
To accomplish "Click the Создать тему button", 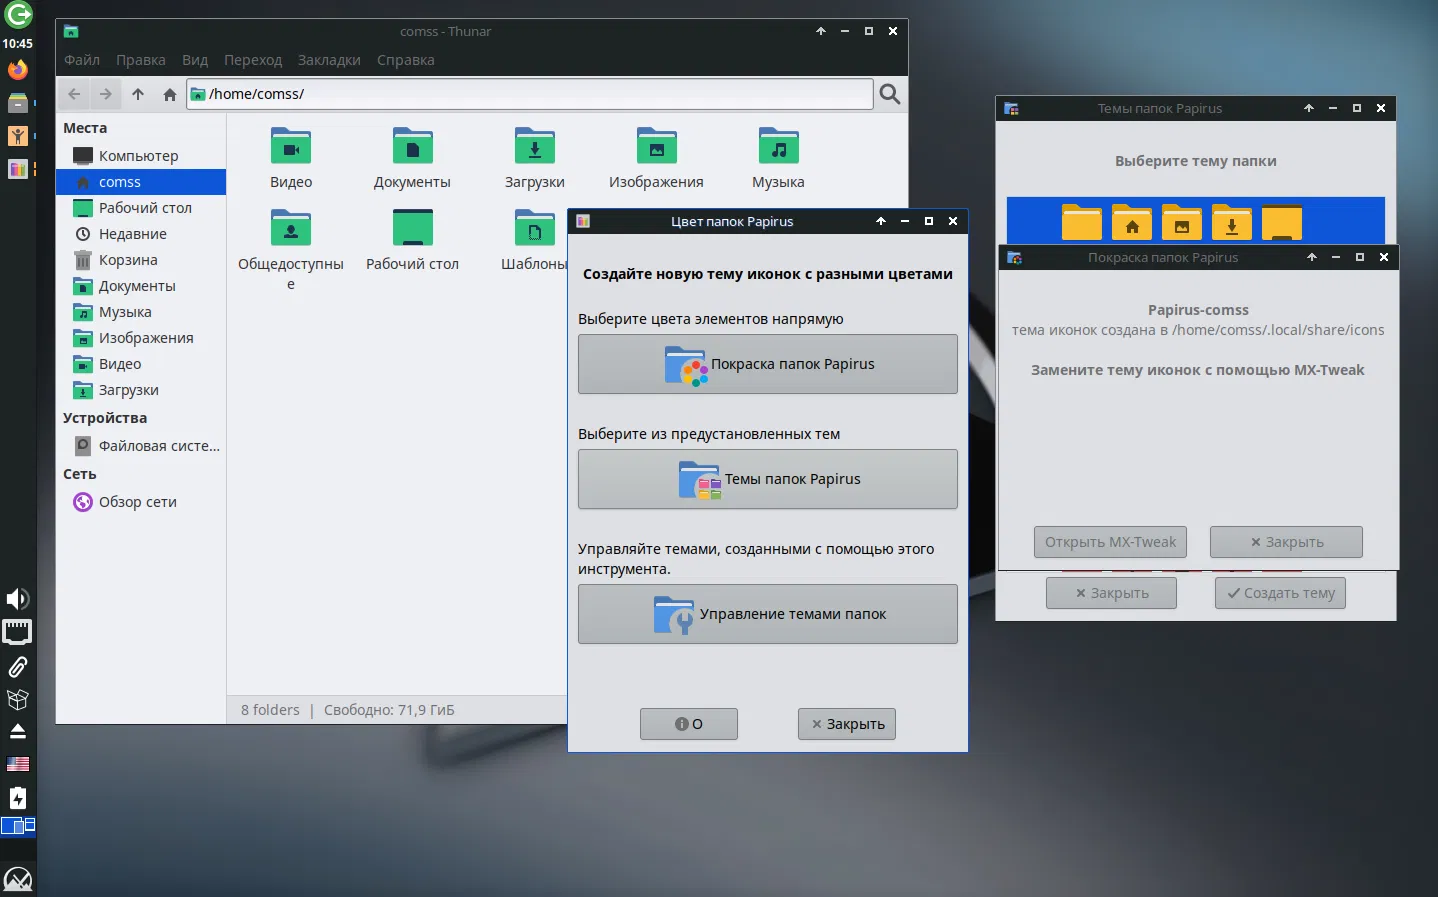I will 1281,593.
